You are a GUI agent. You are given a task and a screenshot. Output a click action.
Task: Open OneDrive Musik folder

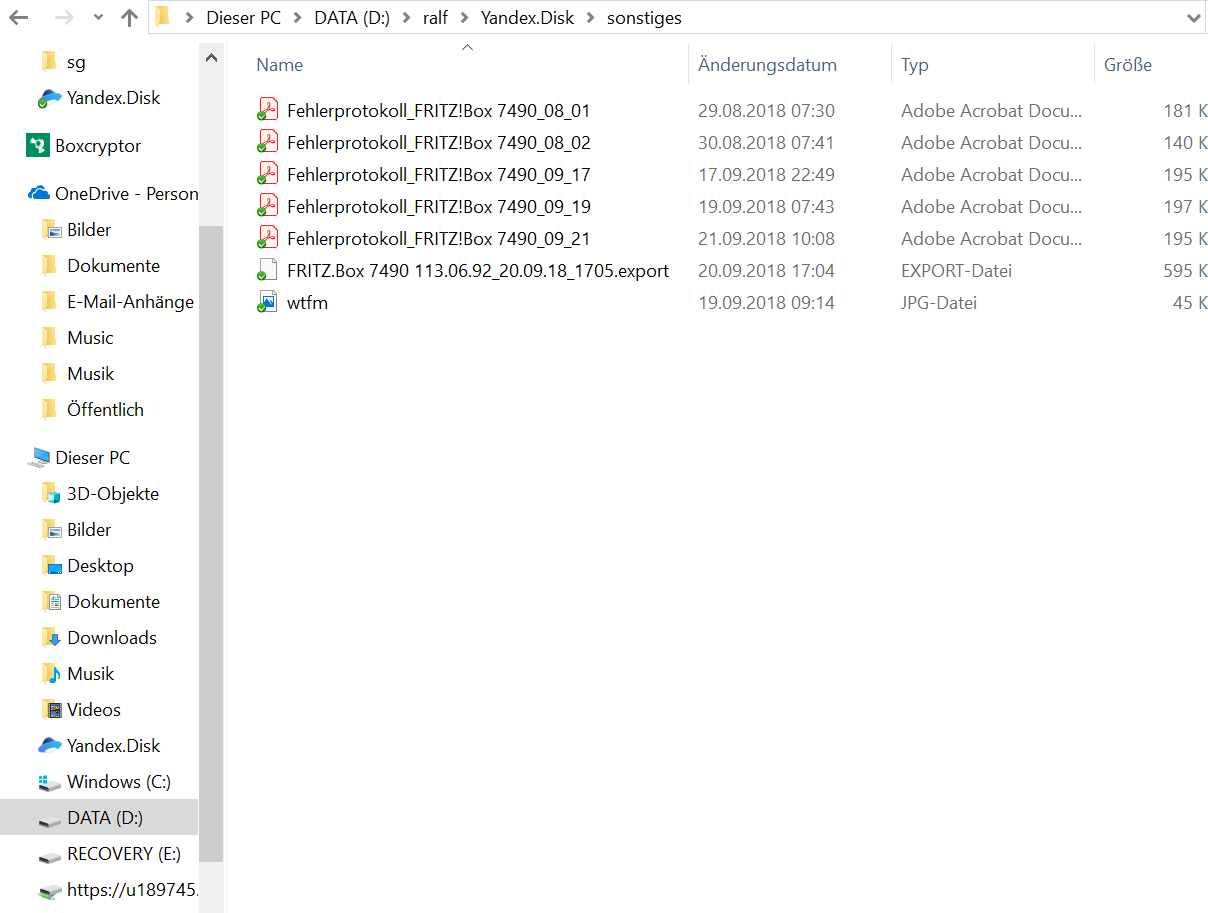(91, 374)
